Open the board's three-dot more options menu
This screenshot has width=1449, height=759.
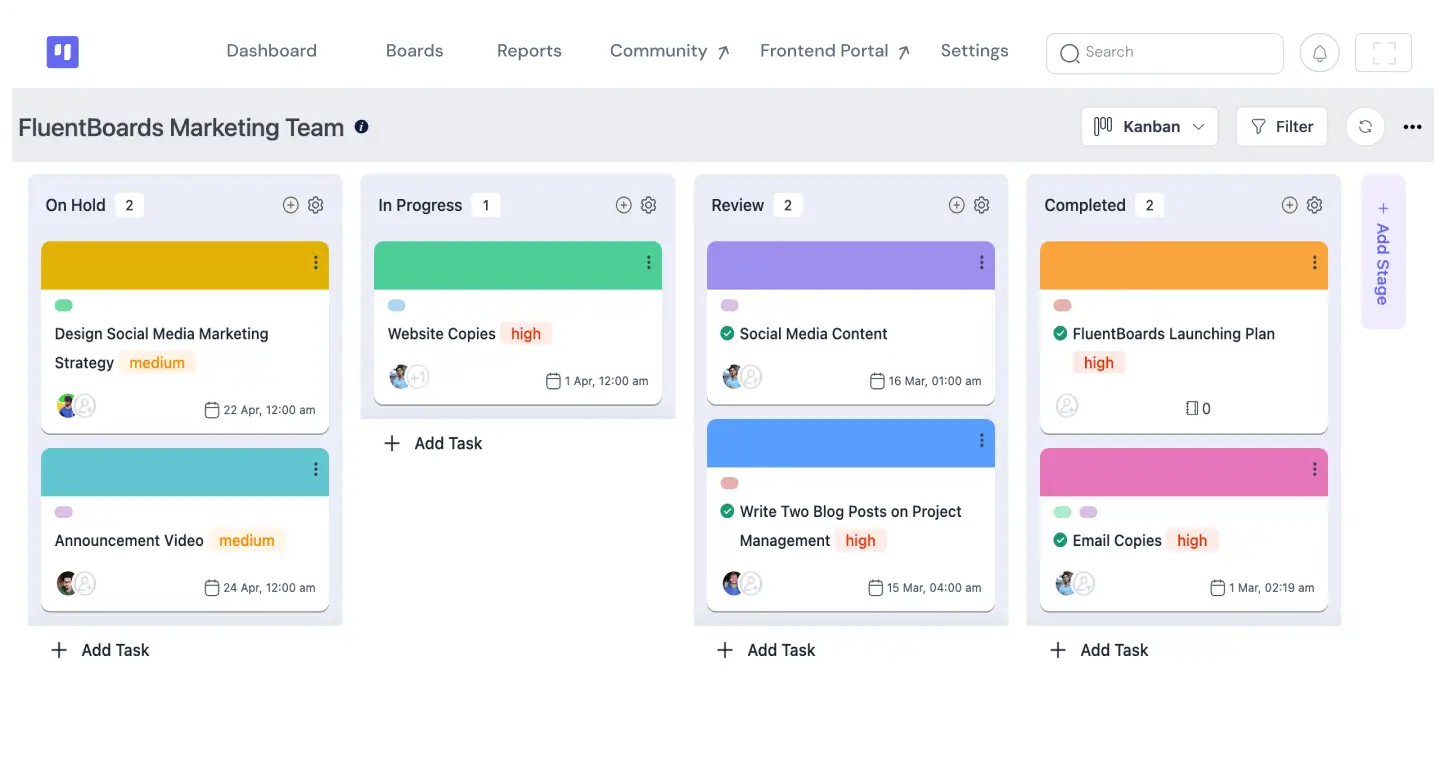tap(1412, 127)
